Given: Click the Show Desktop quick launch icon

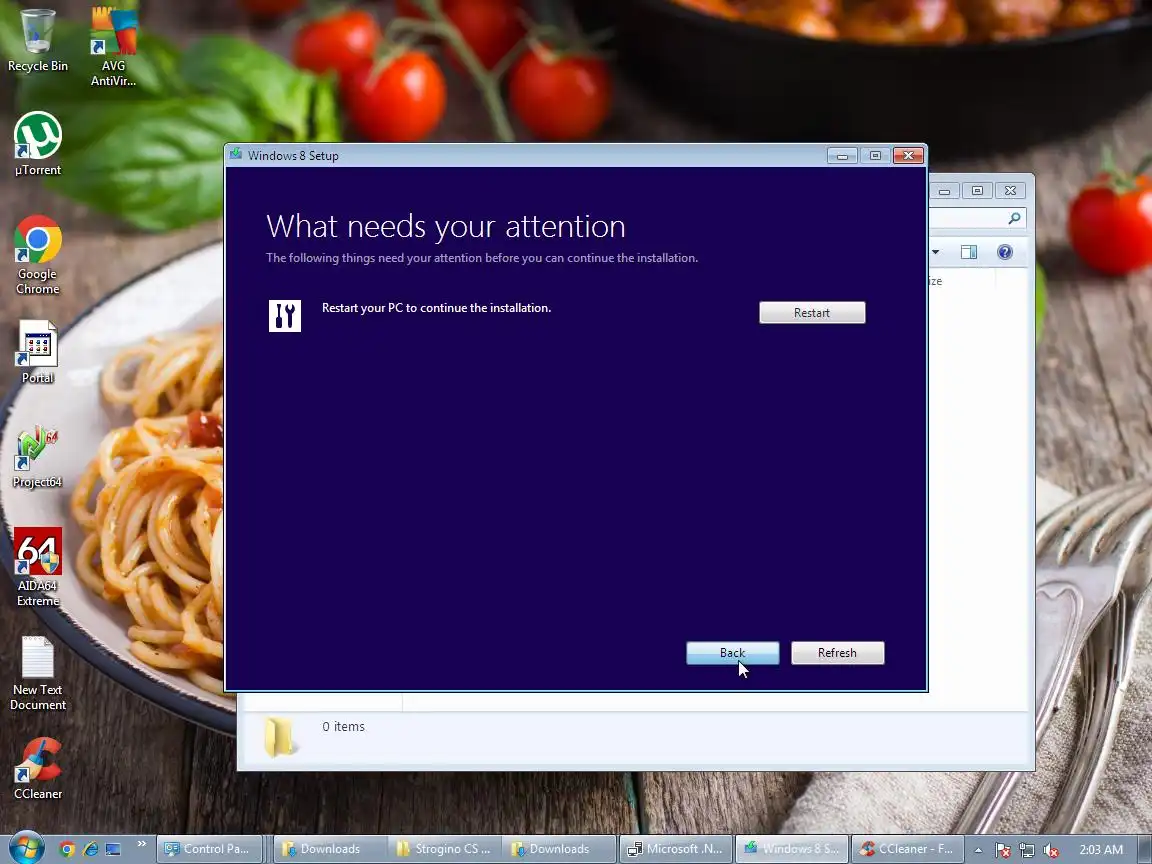Looking at the screenshot, I should (x=113, y=849).
